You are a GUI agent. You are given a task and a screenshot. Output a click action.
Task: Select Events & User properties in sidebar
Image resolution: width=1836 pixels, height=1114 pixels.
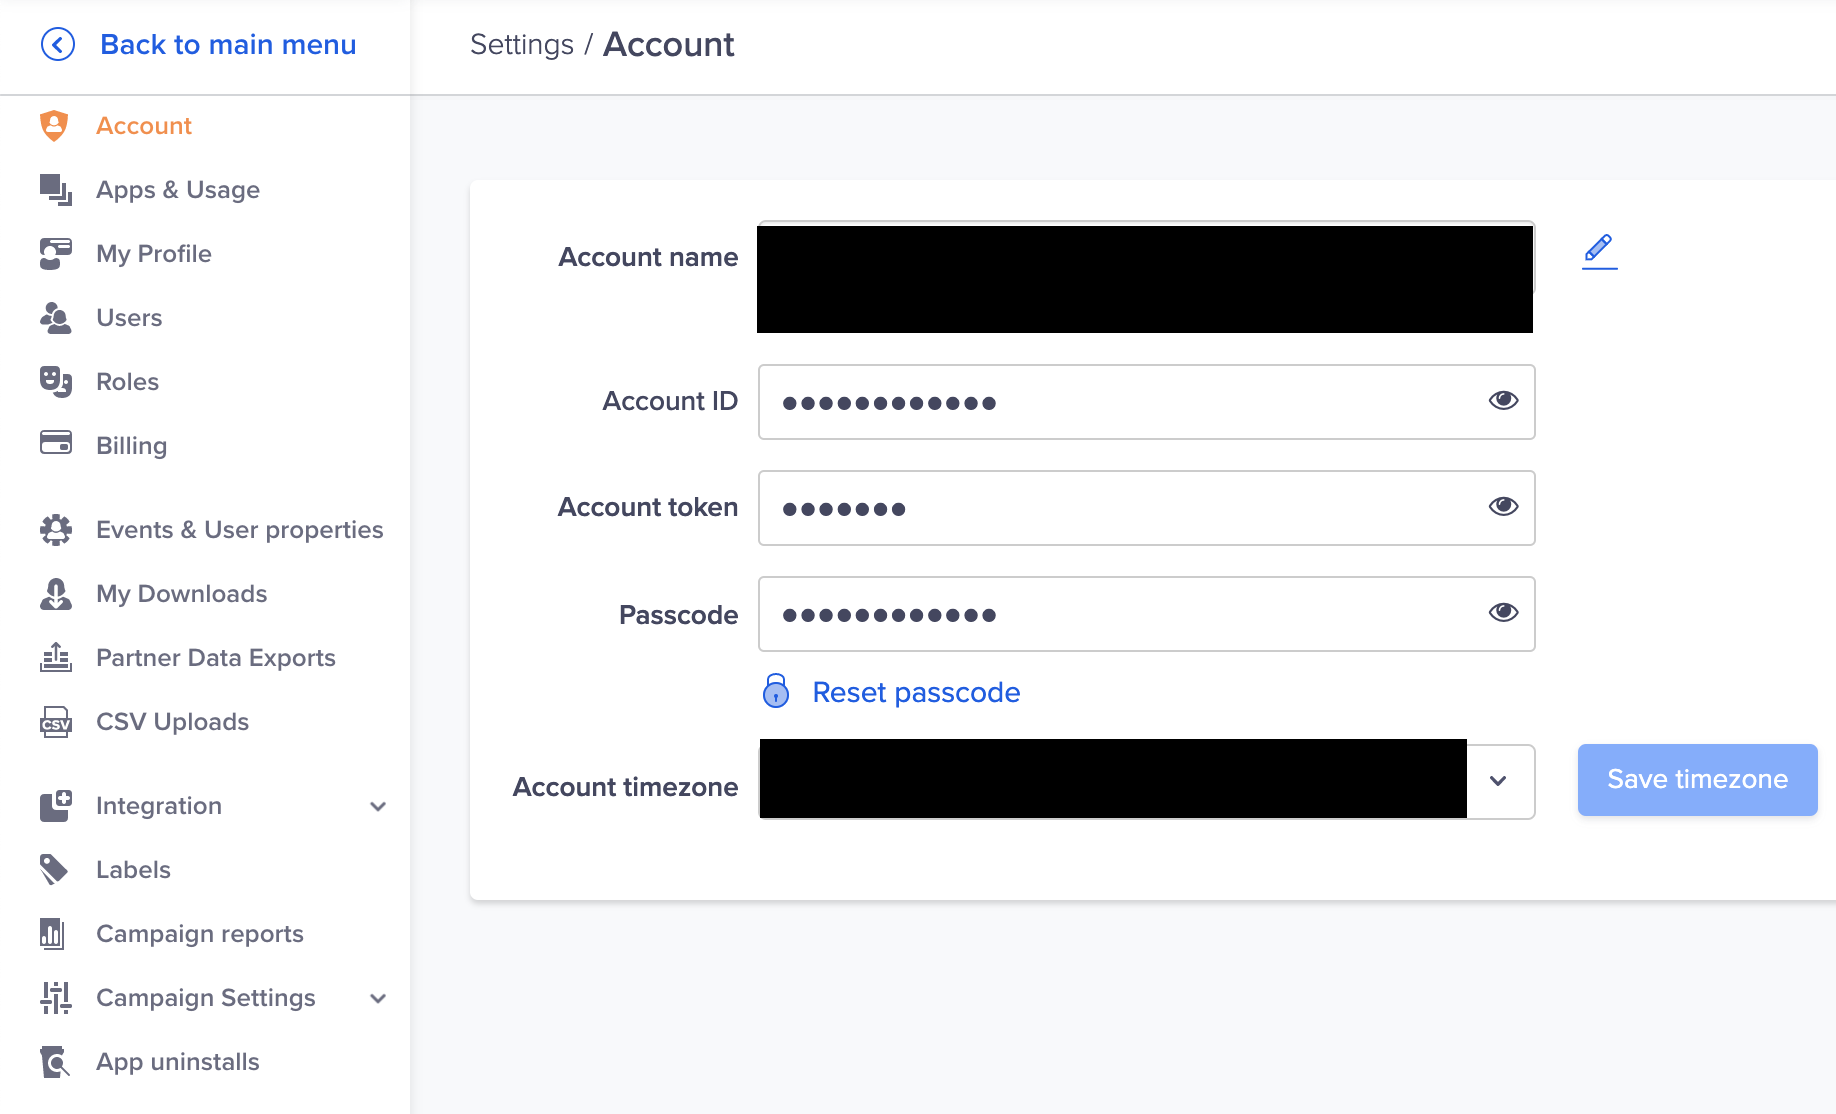coord(54,529)
